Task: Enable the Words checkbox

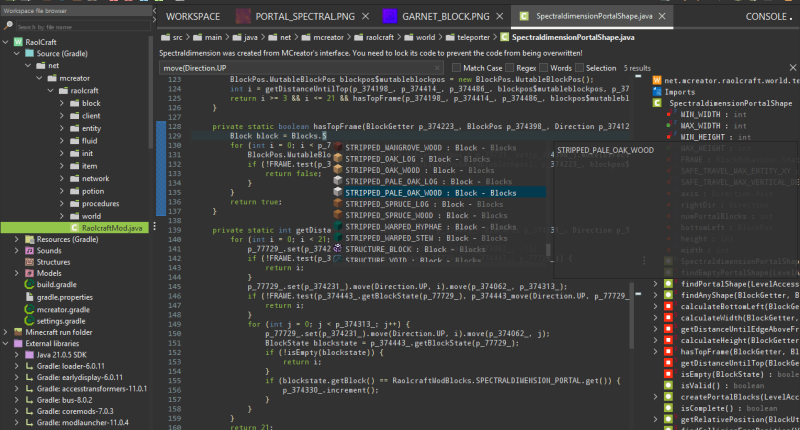Action: tap(544, 67)
